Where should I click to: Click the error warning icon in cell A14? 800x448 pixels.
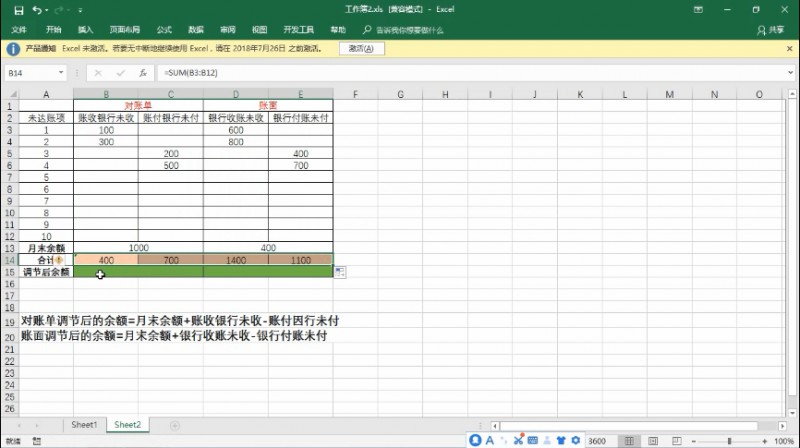[59, 260]
